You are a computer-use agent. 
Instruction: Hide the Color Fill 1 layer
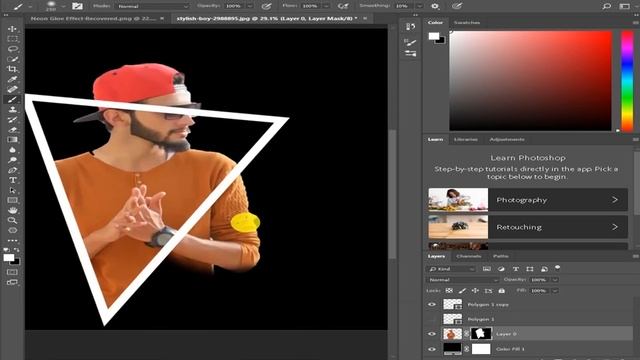[x=432, y=349]
